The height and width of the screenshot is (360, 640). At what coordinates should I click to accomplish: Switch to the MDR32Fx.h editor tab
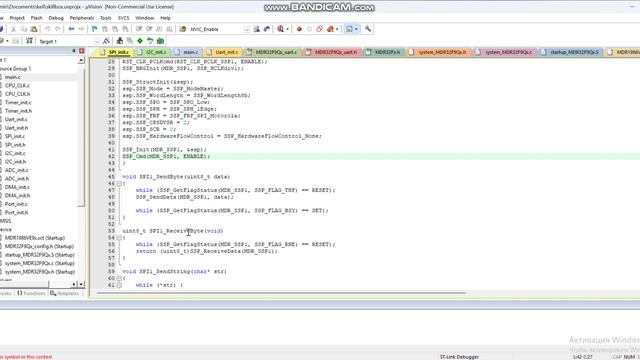(384, 52)
